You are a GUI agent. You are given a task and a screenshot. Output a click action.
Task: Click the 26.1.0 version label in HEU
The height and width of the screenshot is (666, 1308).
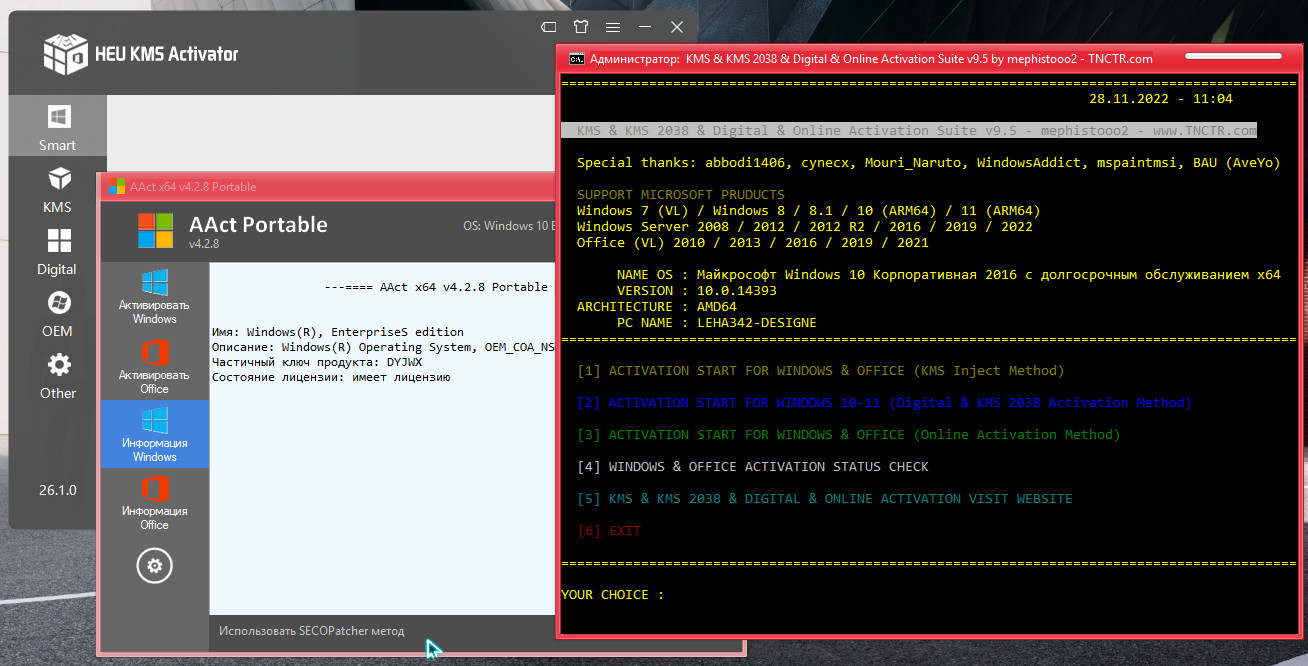(x=57, y=490)
